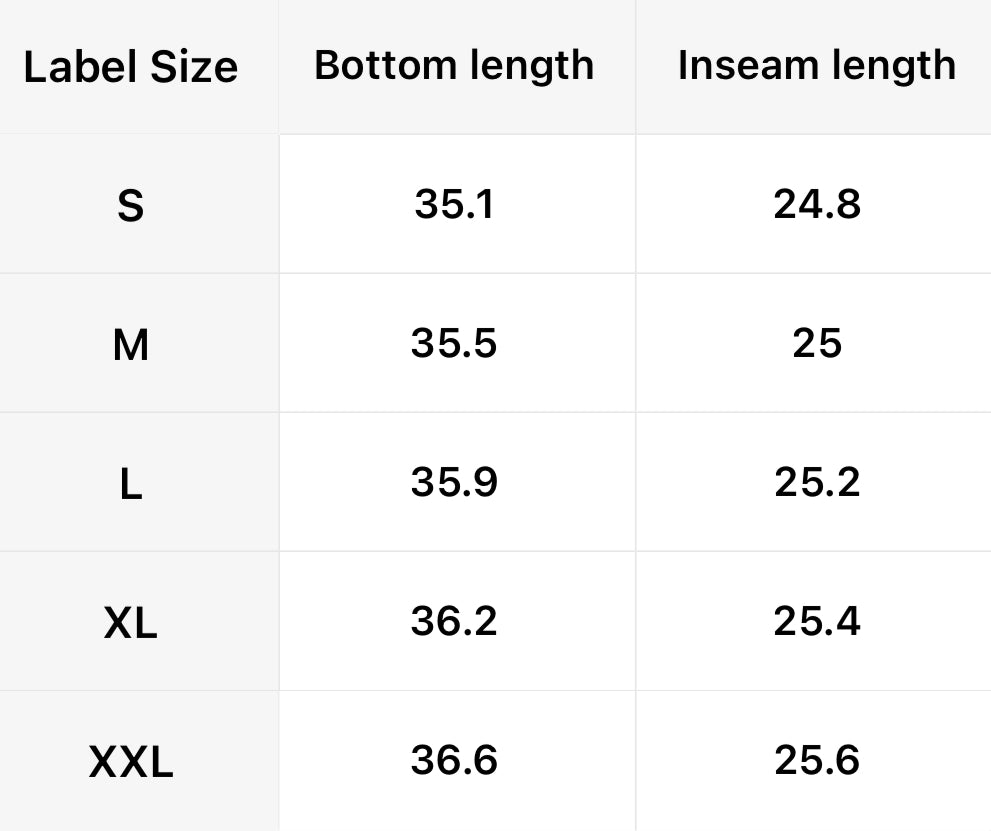The image size is (991, 831).
Task: Click inseam length value 25.2
Action: [816, 482]
